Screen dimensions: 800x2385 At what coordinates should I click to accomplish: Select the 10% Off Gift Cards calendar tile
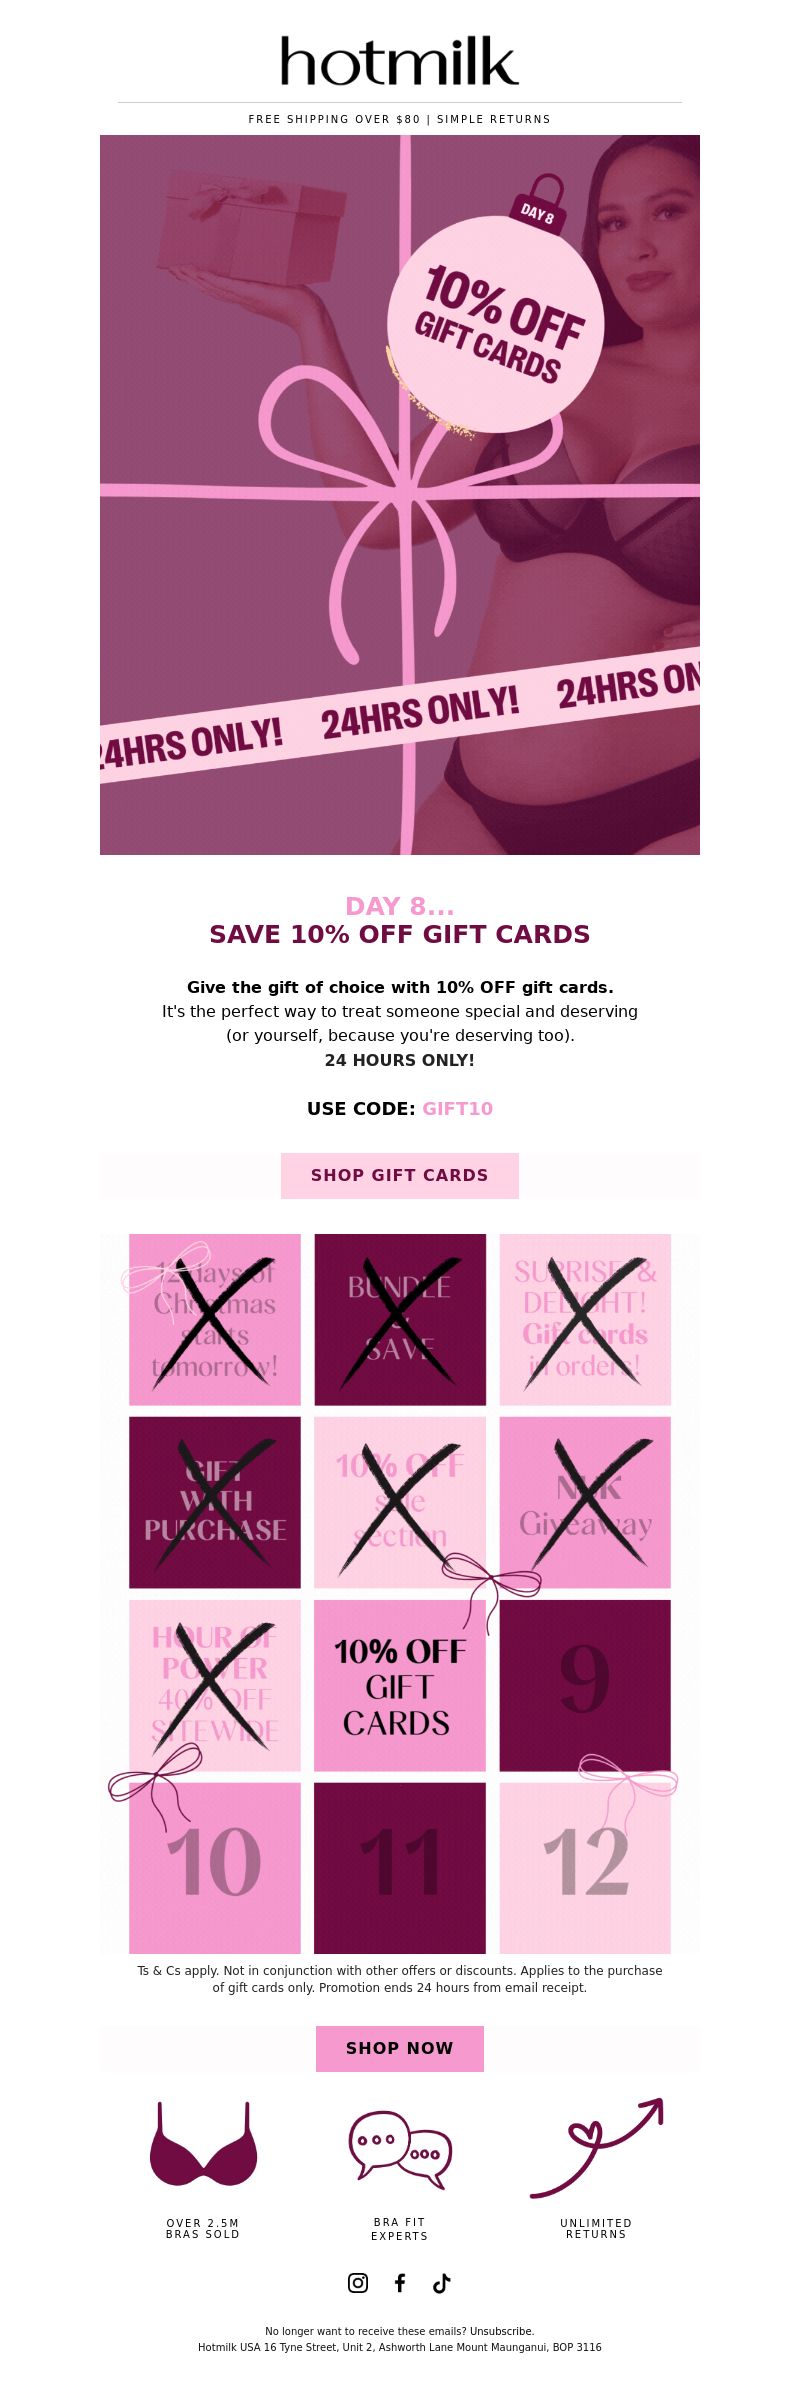click(400, 1685)
